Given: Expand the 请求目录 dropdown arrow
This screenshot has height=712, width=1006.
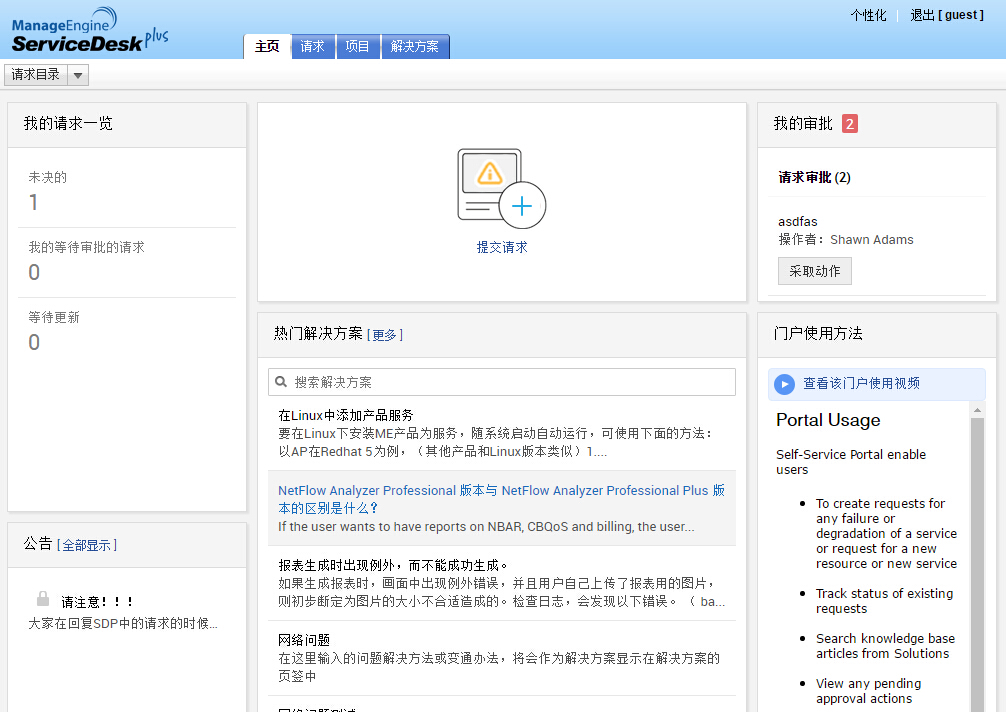Looking at the screenshot, I should (78, 75).
